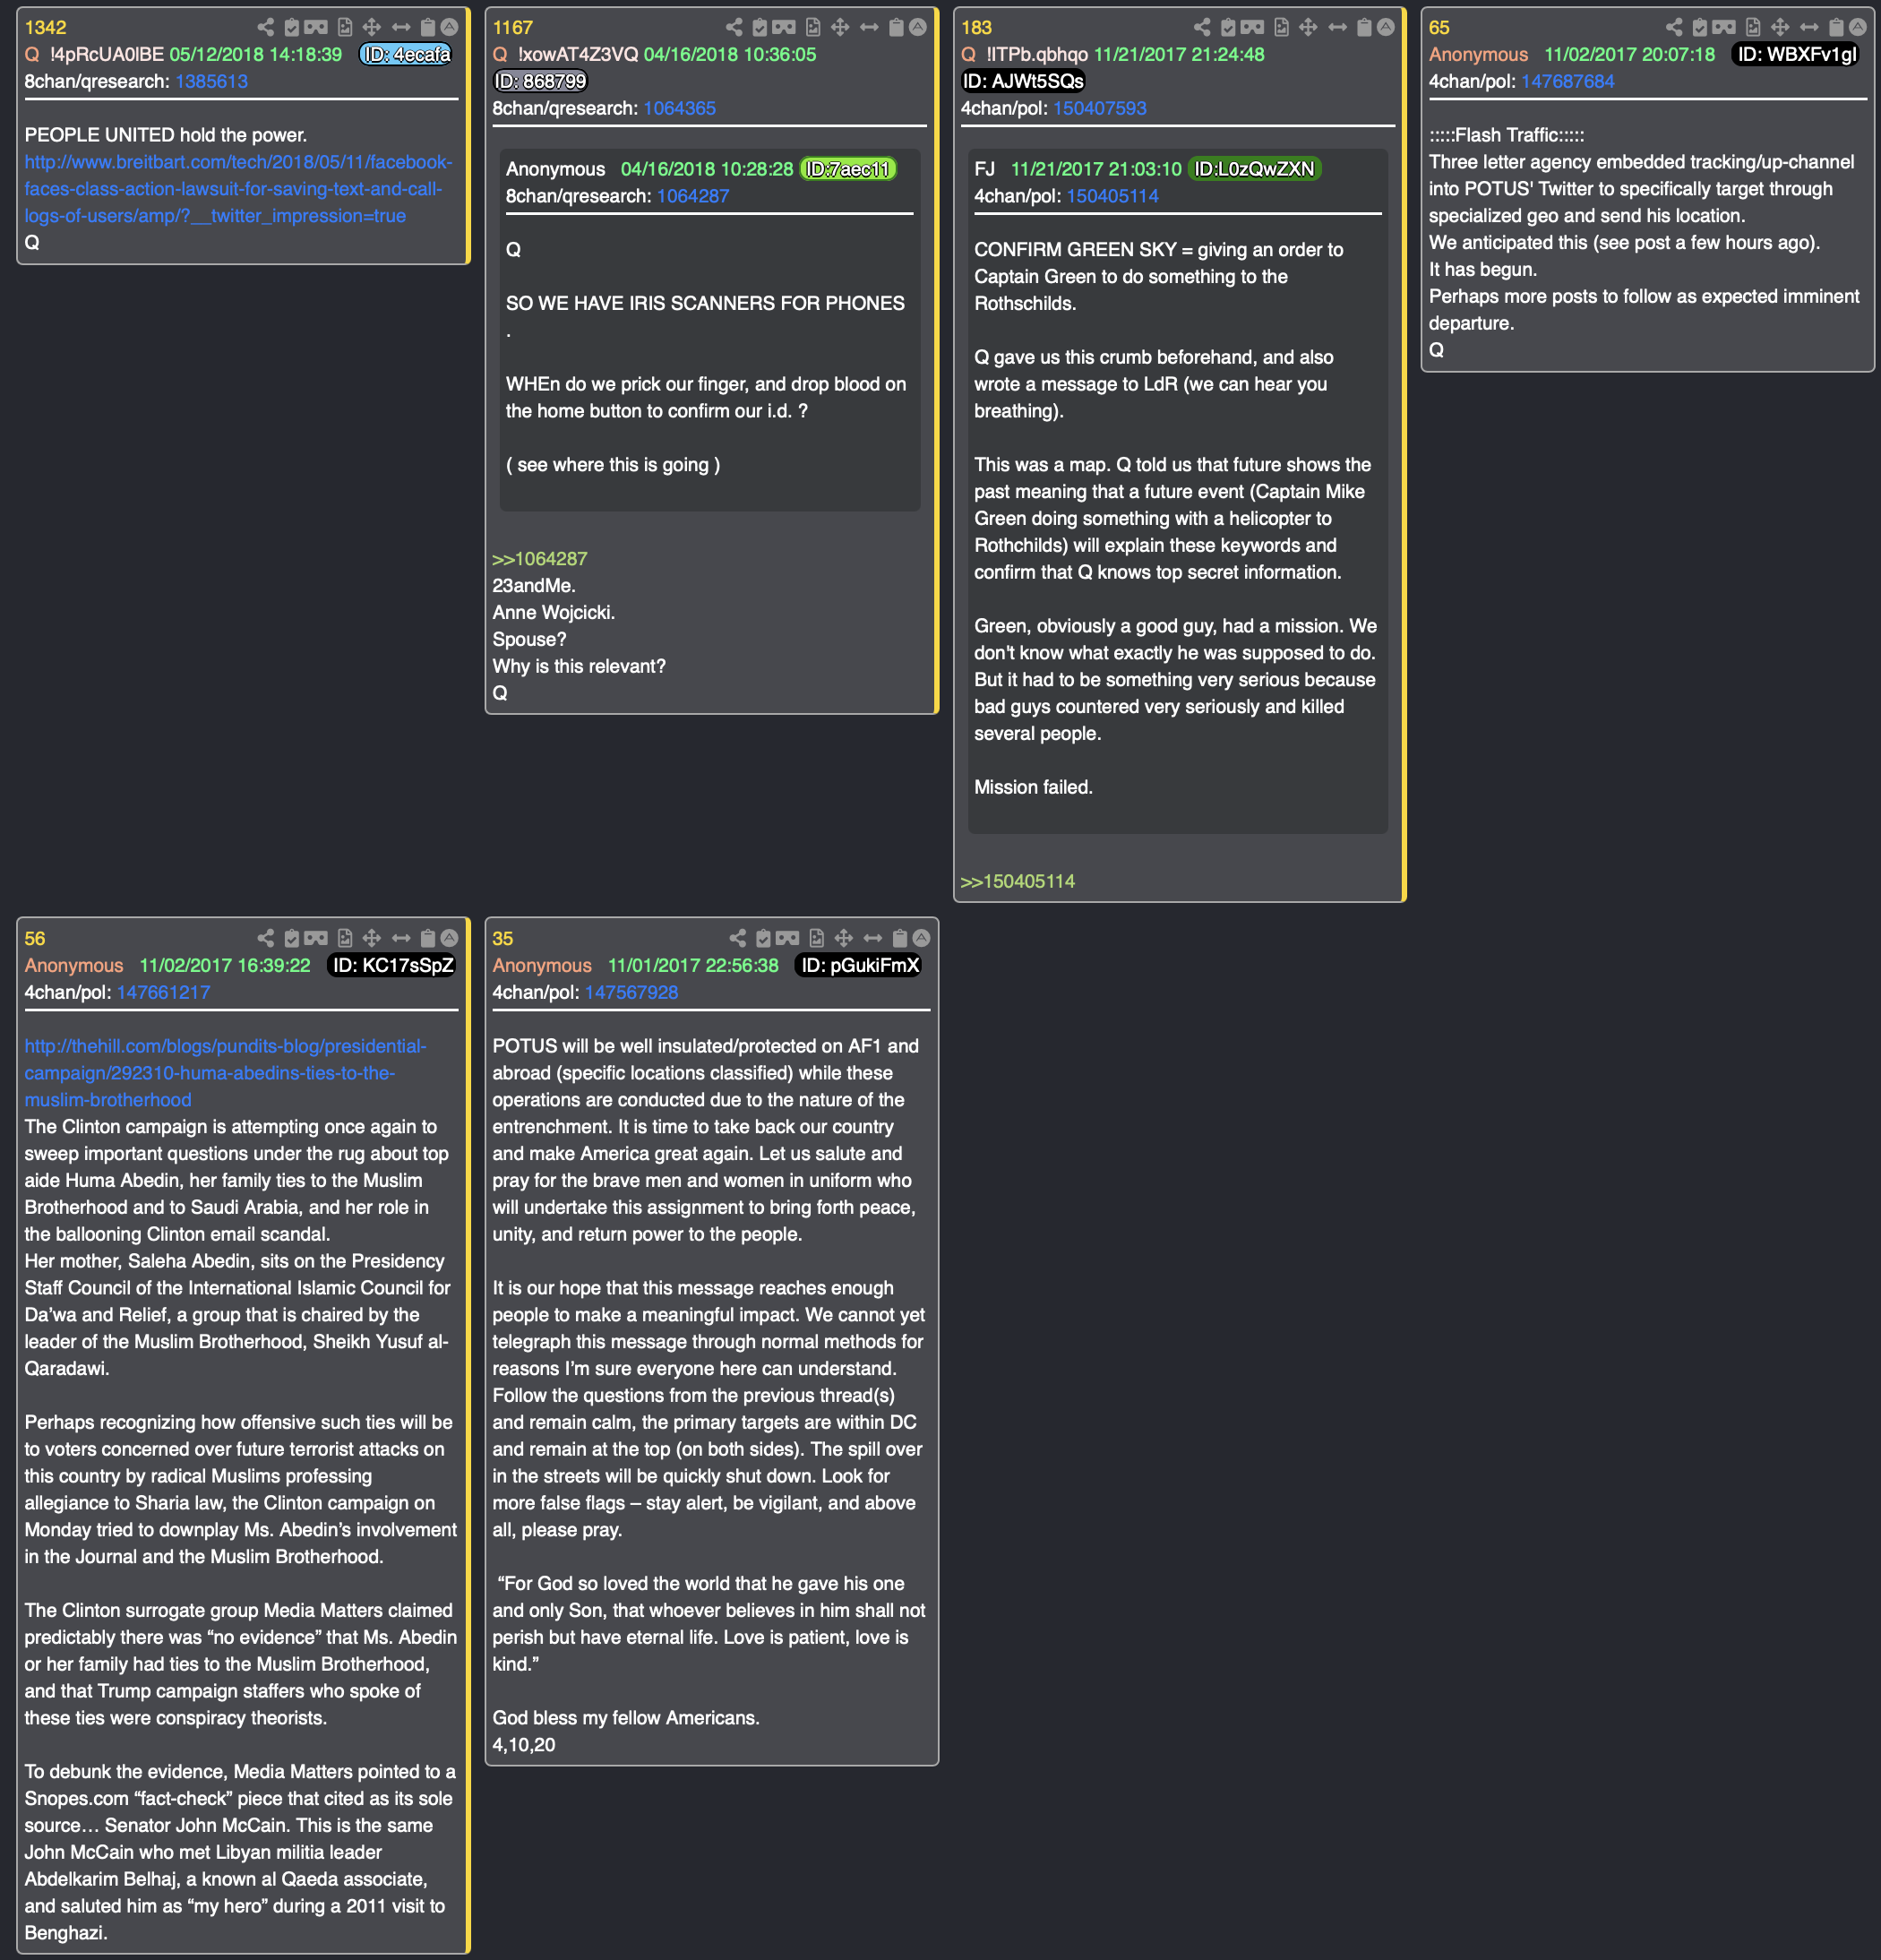Click post number 1167
The width and height of the screenshot is (1881, 1960).
[x=512, y=28]
